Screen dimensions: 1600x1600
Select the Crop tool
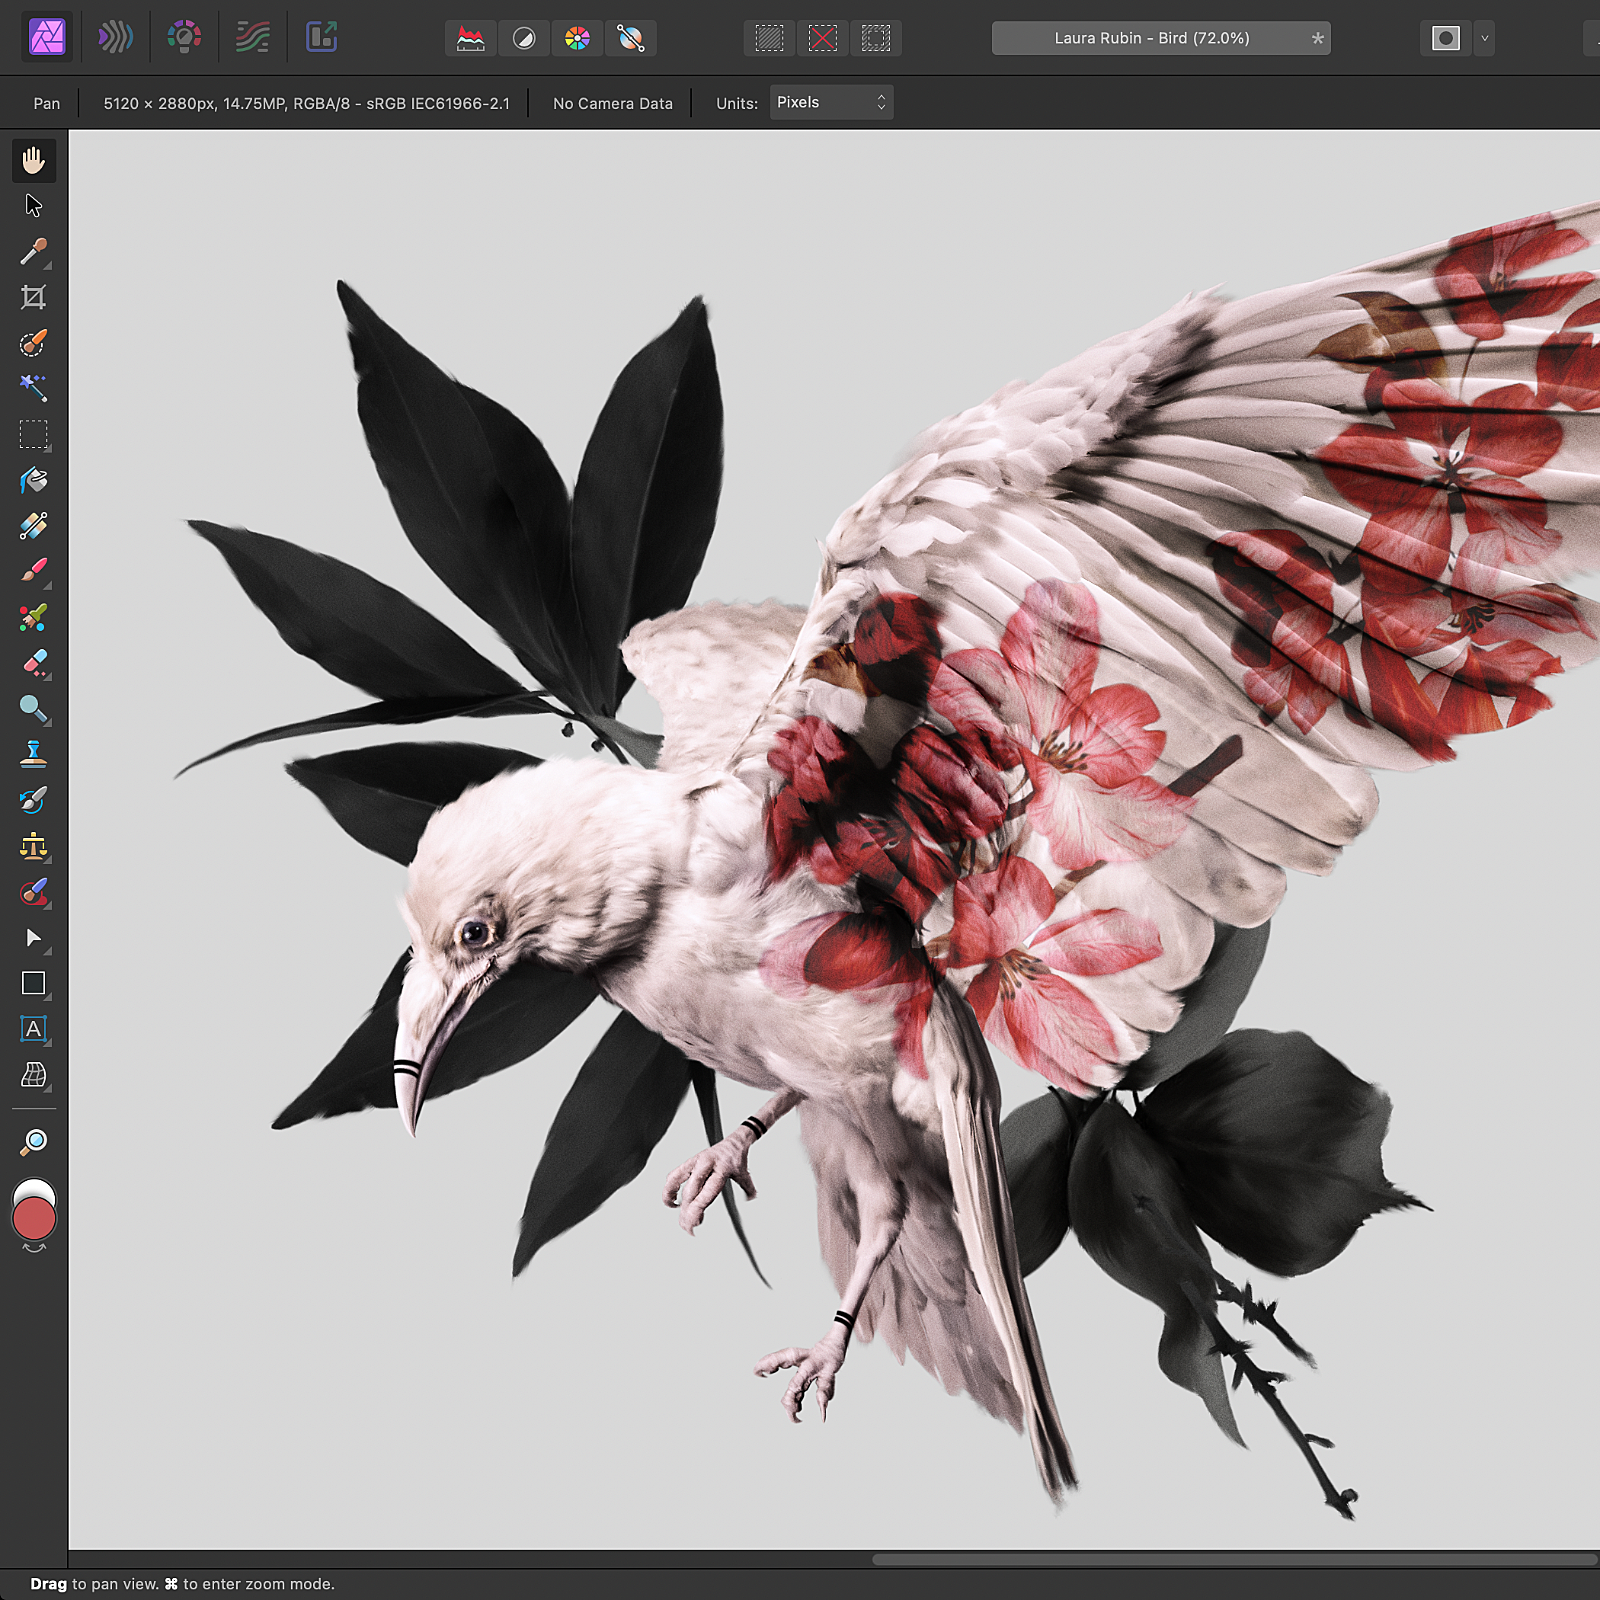click(33, 297)
